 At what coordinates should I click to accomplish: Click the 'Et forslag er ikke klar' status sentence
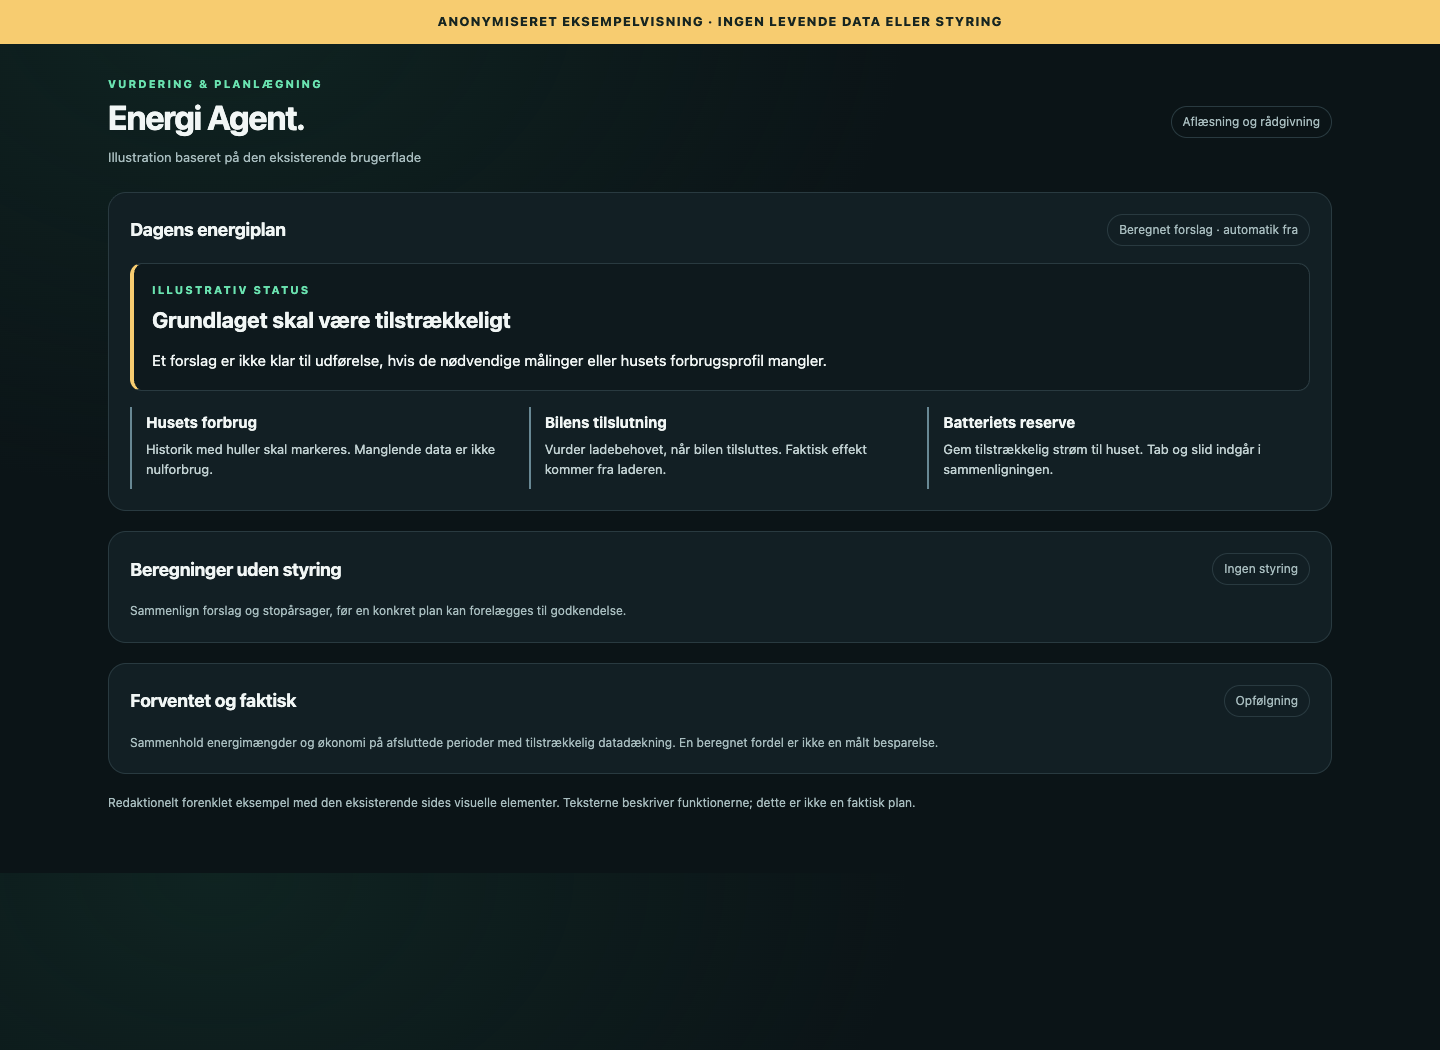pos(489,361)
